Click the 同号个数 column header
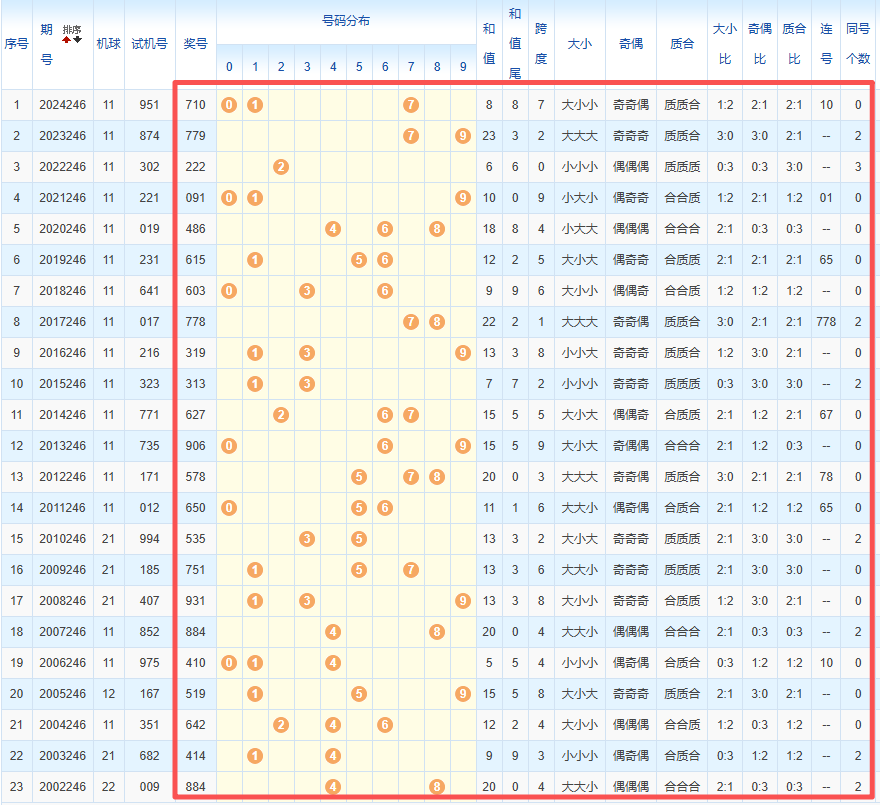Image resolution: width=880 pixels, height=805 pixels. click(857, 44)
